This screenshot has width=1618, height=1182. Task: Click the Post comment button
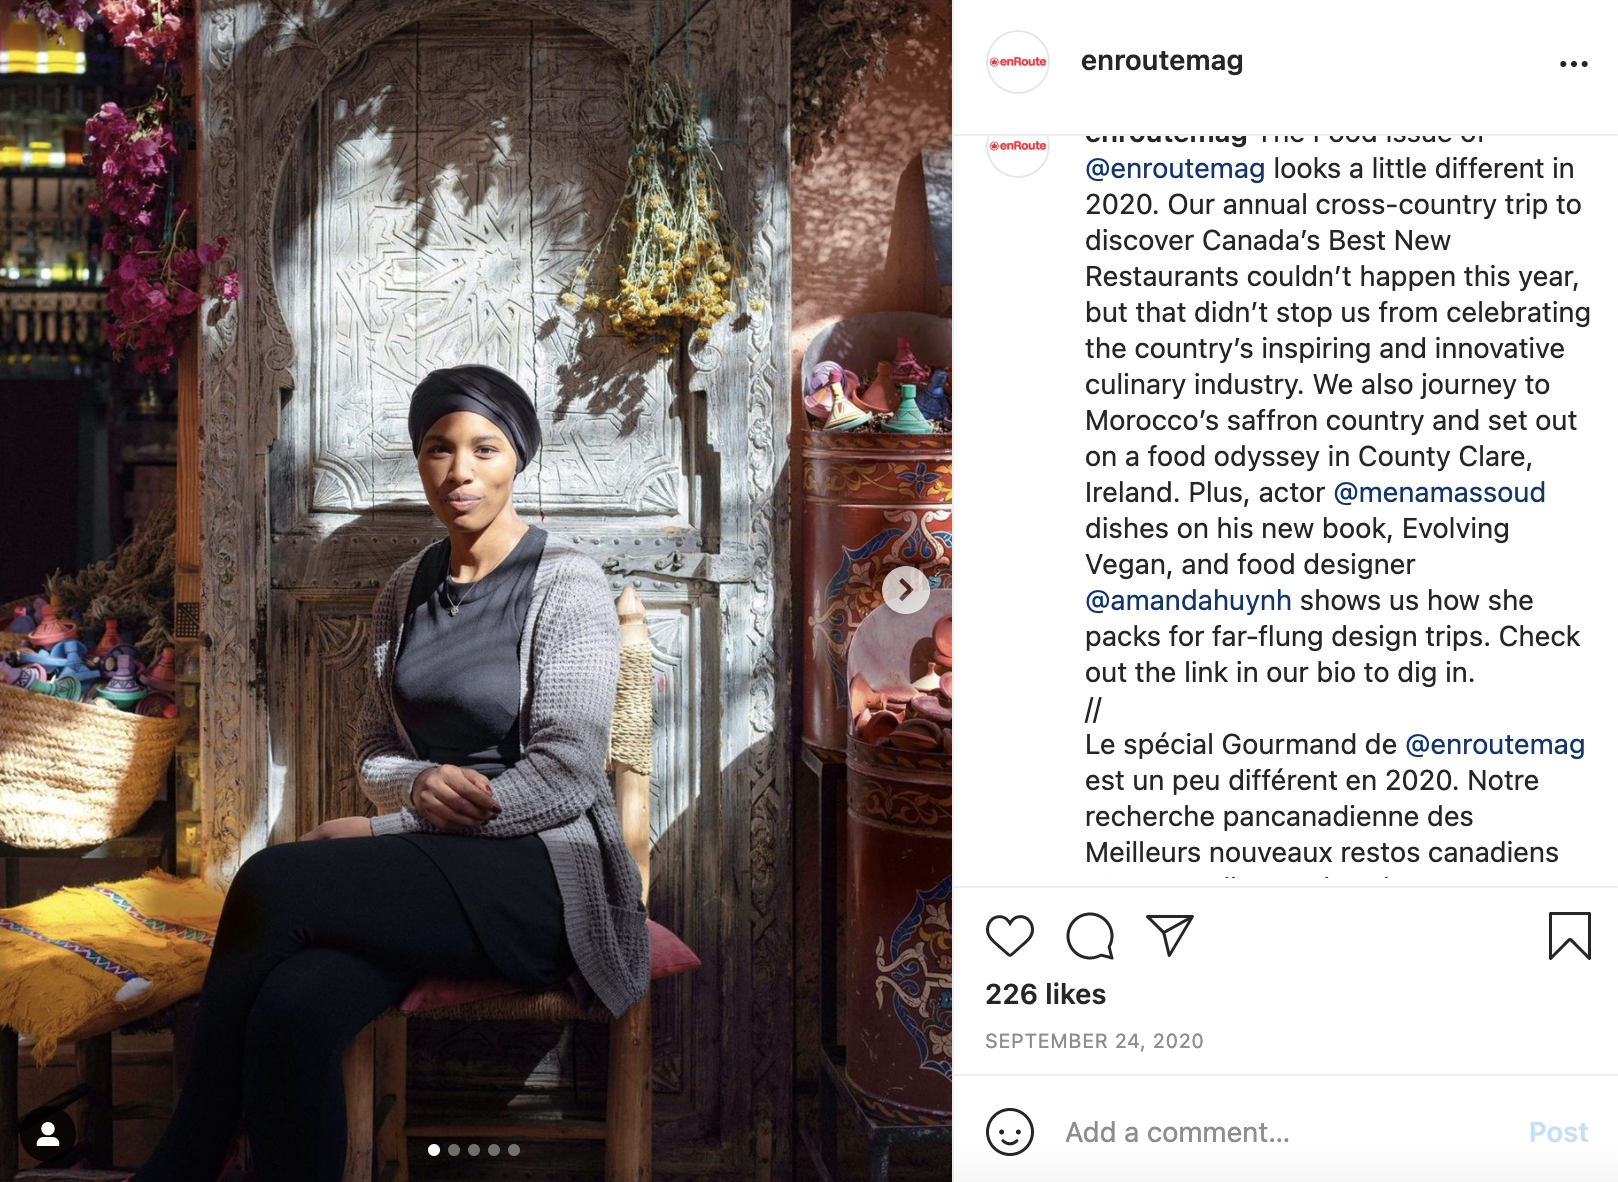click(x=1558, y=1132)
